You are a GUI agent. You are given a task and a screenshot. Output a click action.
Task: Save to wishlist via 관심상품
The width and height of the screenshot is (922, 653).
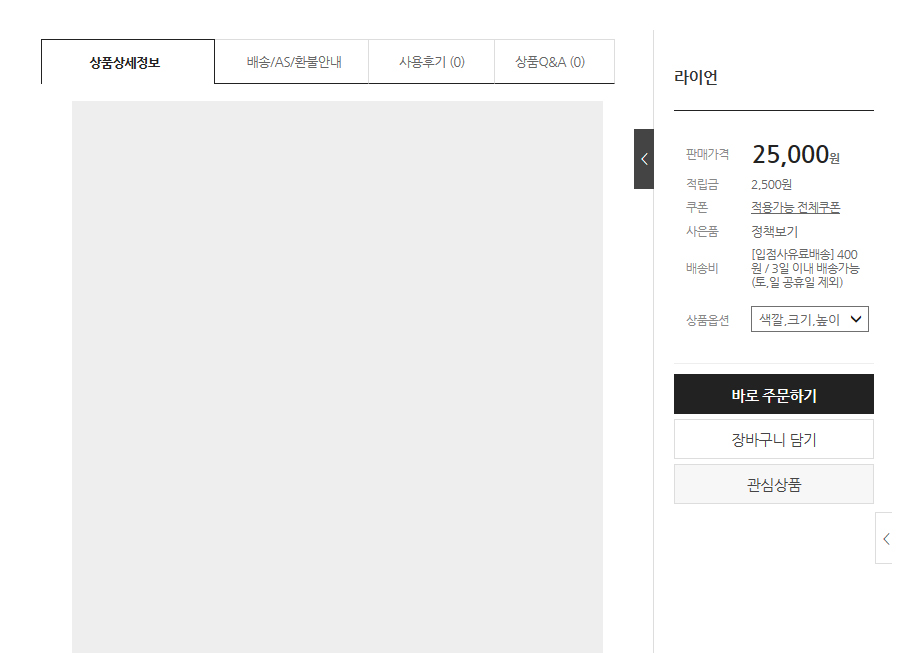(x=773, y=485)
